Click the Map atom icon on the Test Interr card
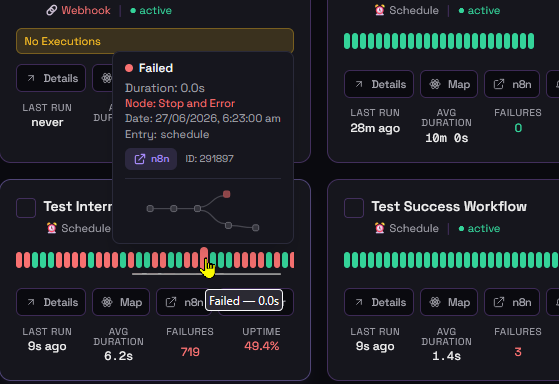 click(x=107, y=302)
